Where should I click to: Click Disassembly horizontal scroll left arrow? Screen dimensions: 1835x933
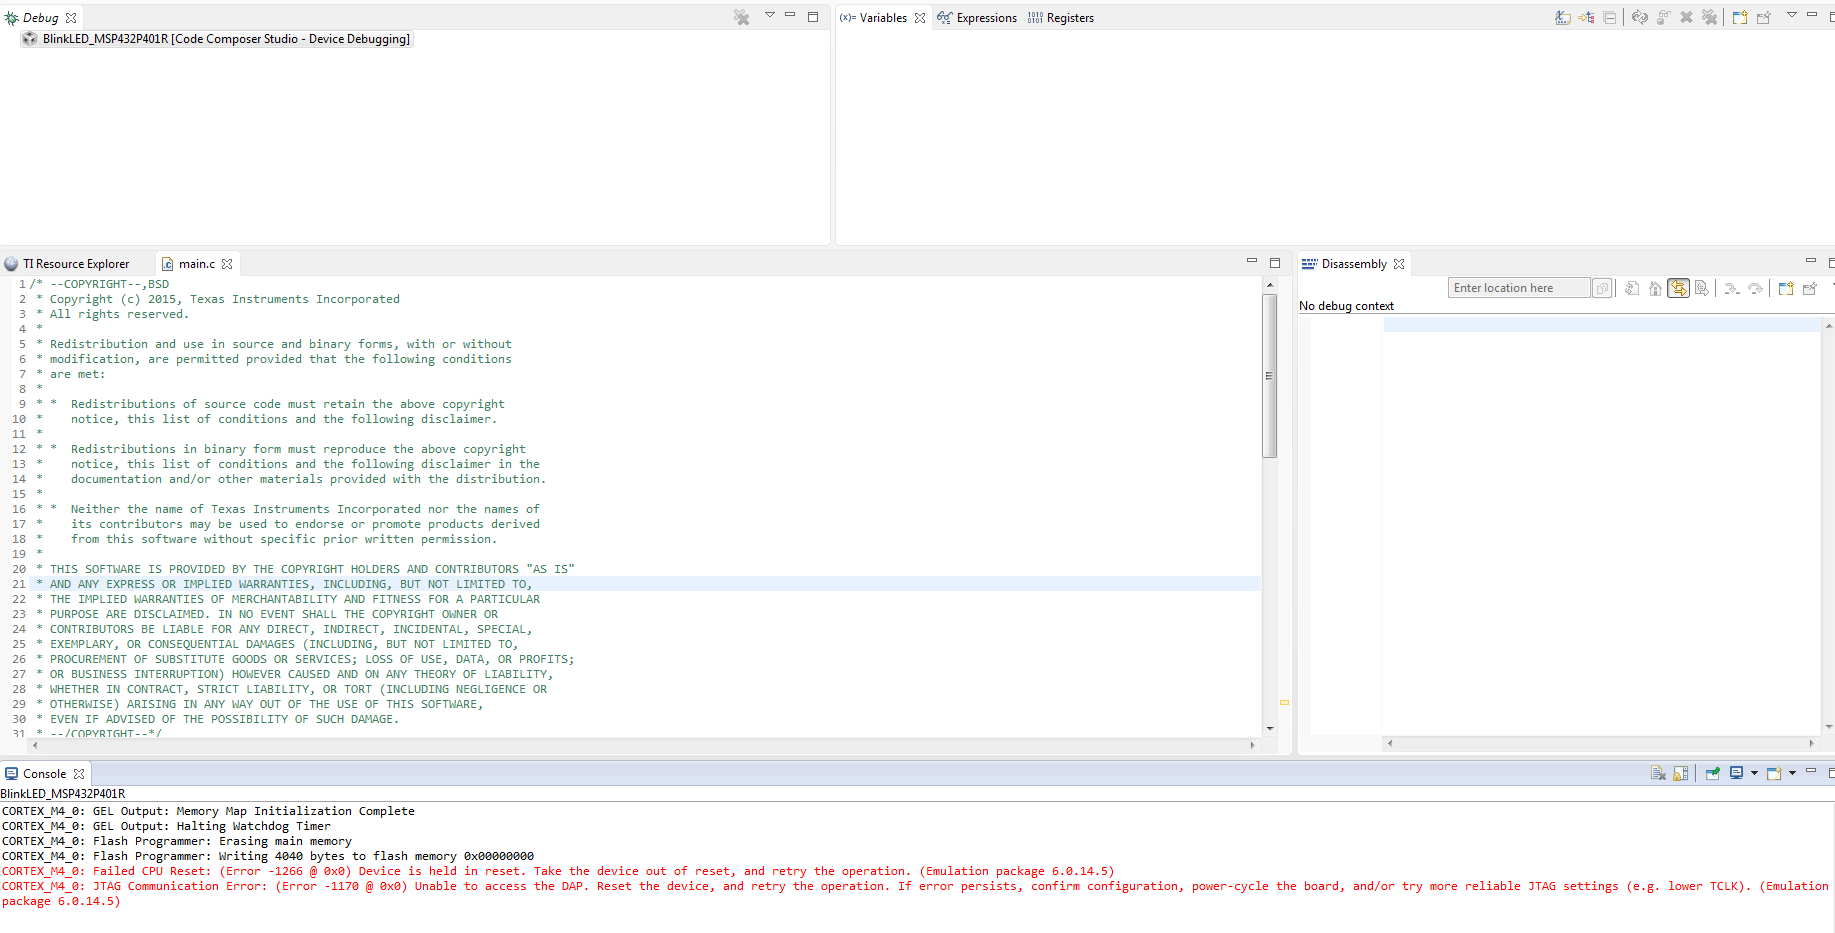pyautogui.click(x=1390, y=743)
